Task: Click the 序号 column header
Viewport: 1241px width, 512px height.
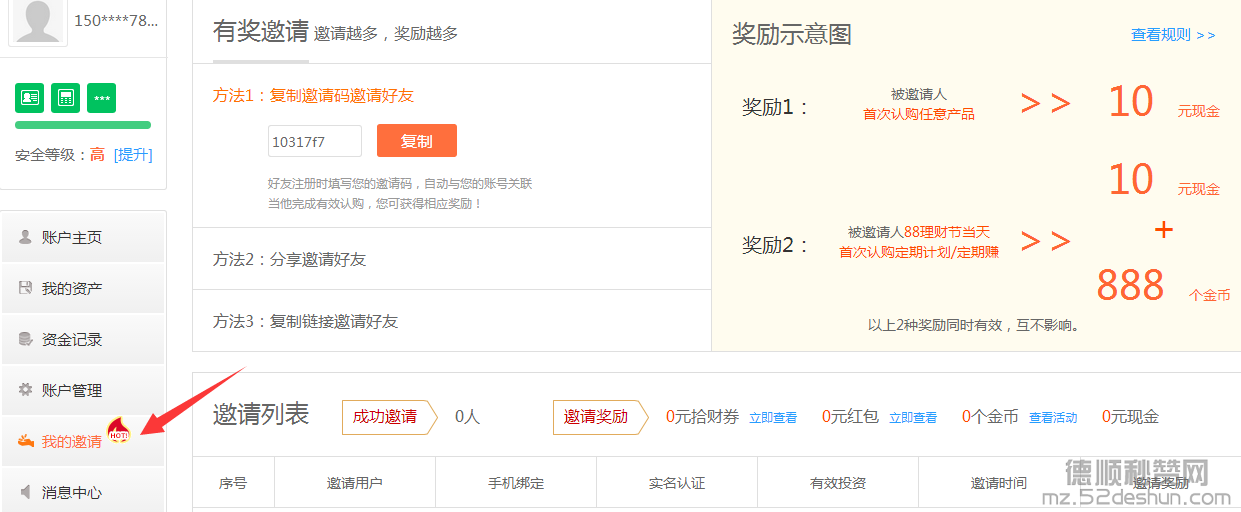Action: [x=233, y=483]
